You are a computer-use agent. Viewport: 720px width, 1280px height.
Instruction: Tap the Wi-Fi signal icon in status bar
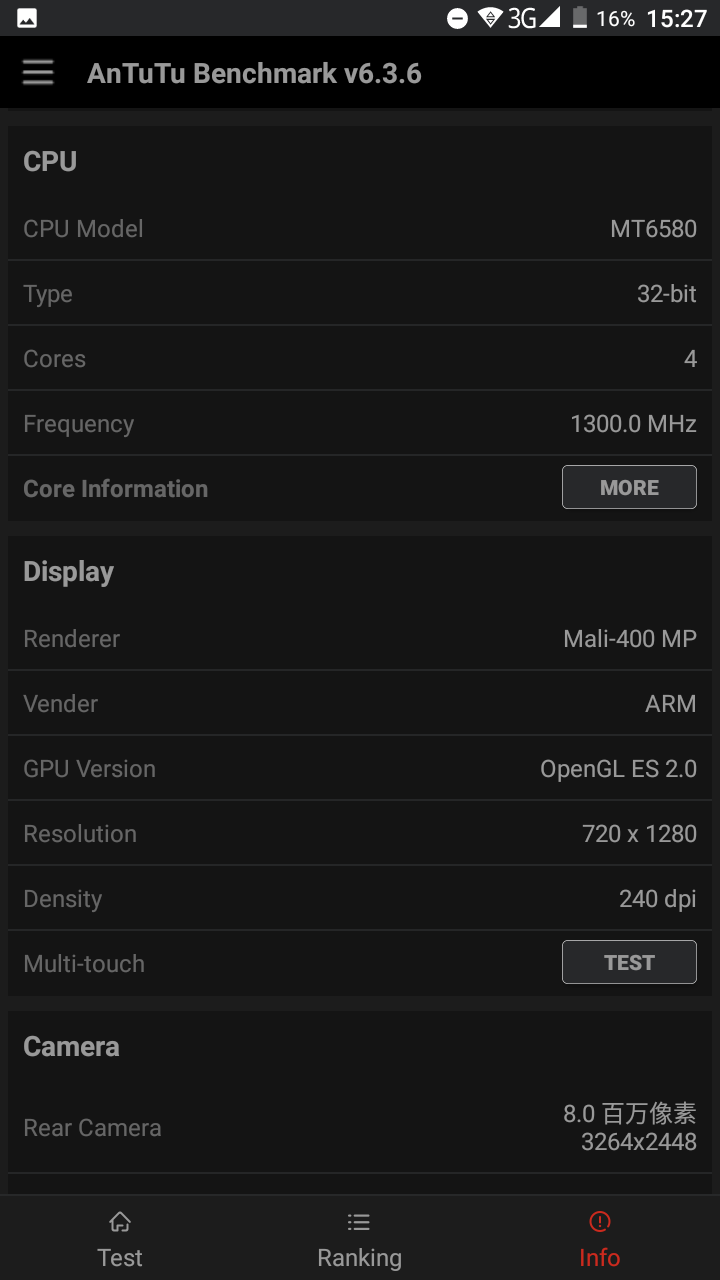[x=490, y=18]
